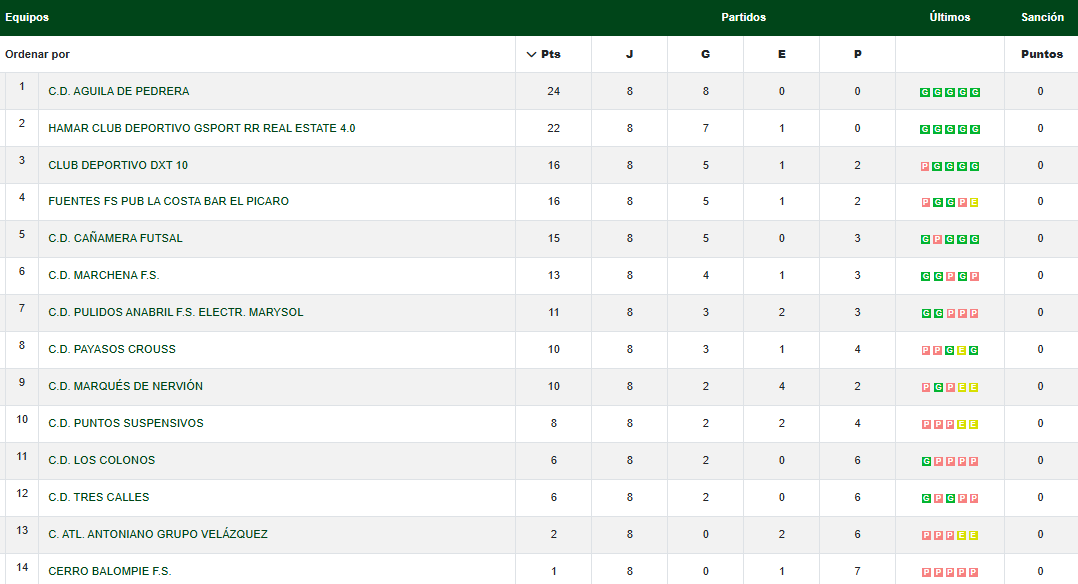Click the Puntos sanction column header
Screen dimensions: 1078x584
tap(1041, 54)
